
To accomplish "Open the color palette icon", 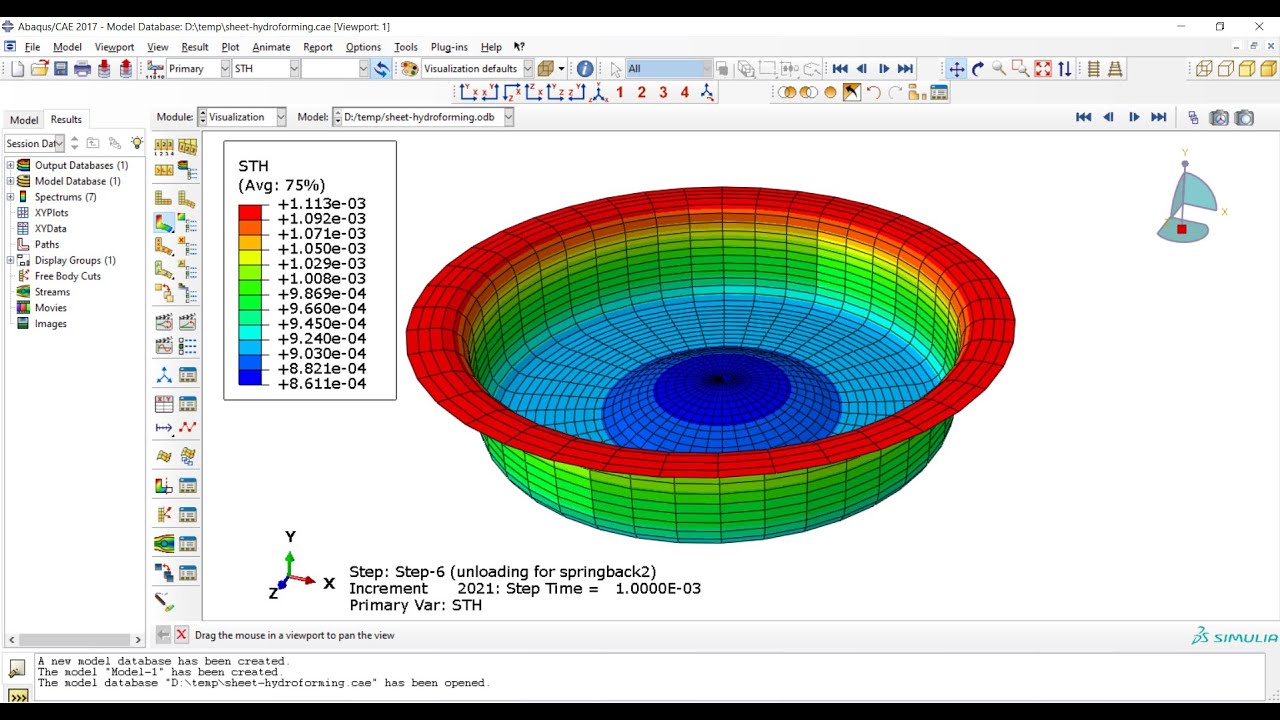I will point(409,69).
